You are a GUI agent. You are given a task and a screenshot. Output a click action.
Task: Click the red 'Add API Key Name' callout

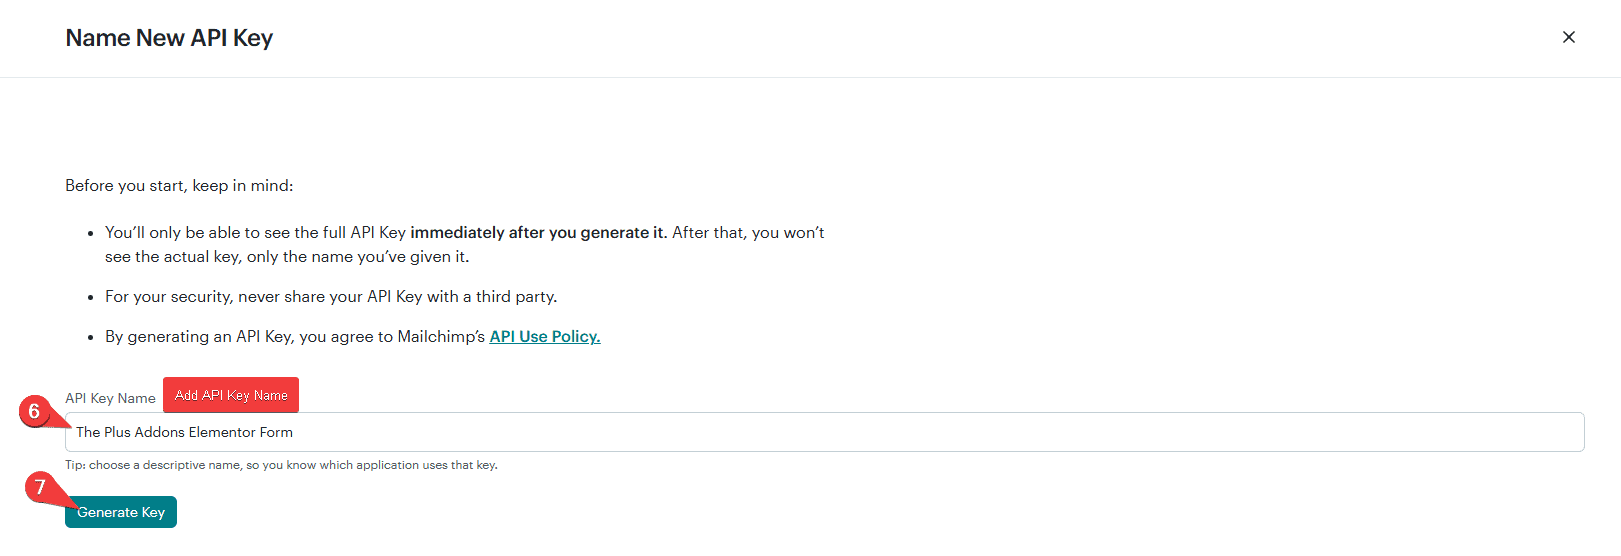[x=231, y=395]
